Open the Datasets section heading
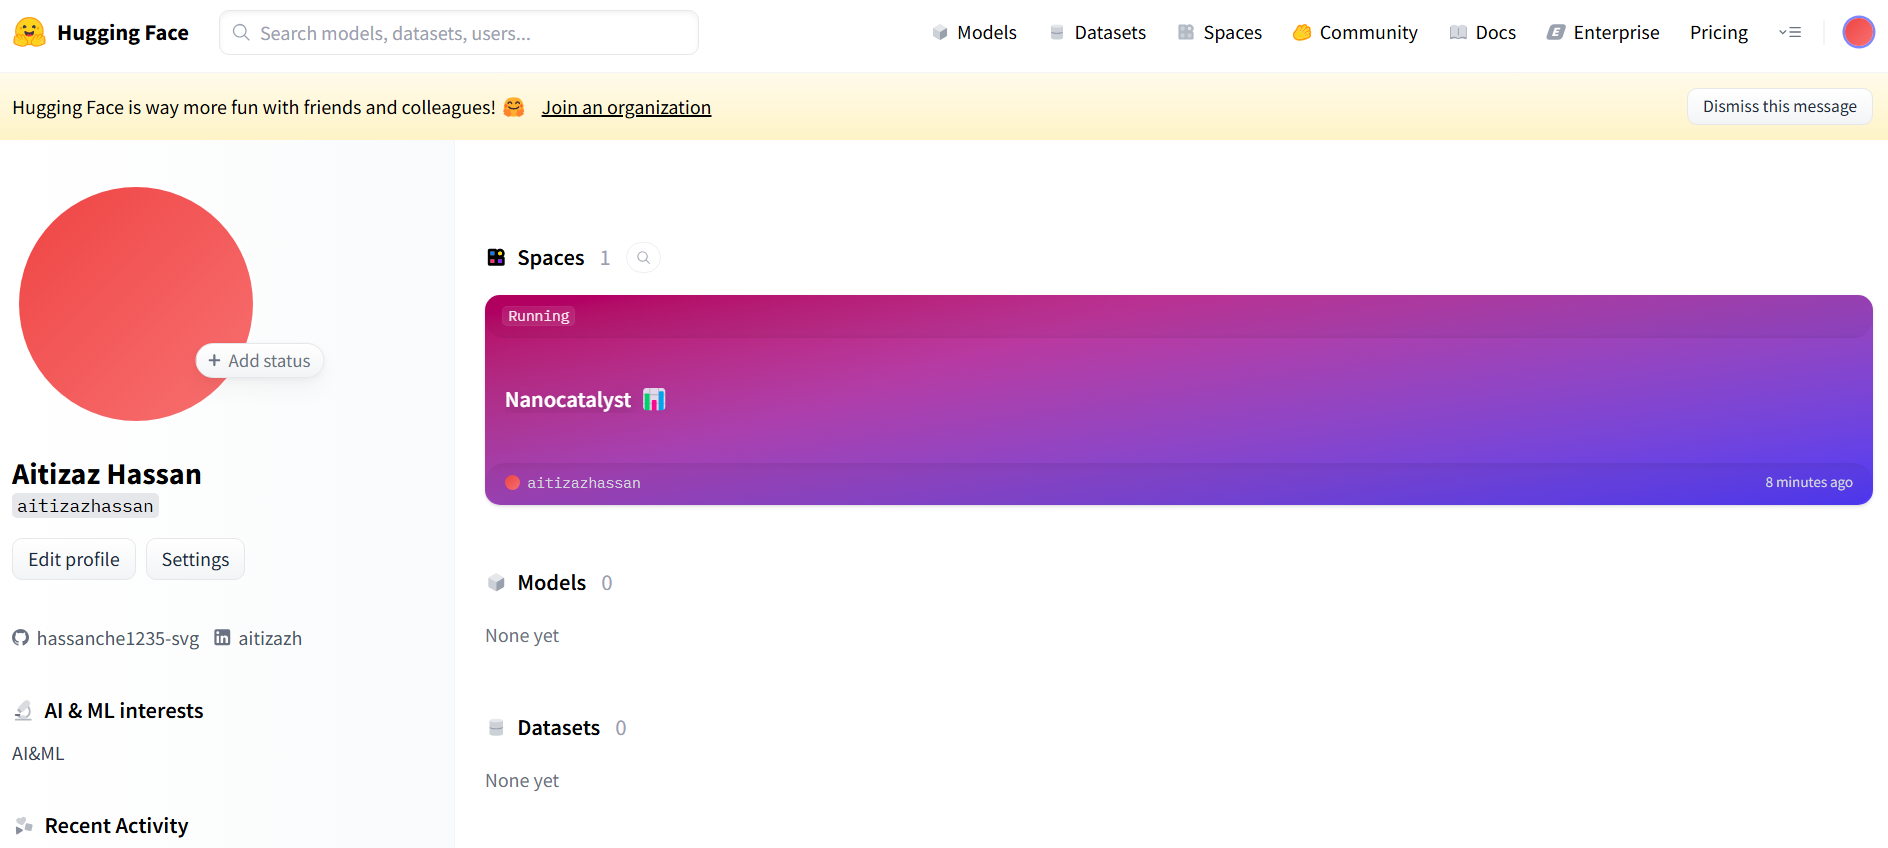Image resolution: width=1888 pixels, height=848 pixels. tap(559, 728)
